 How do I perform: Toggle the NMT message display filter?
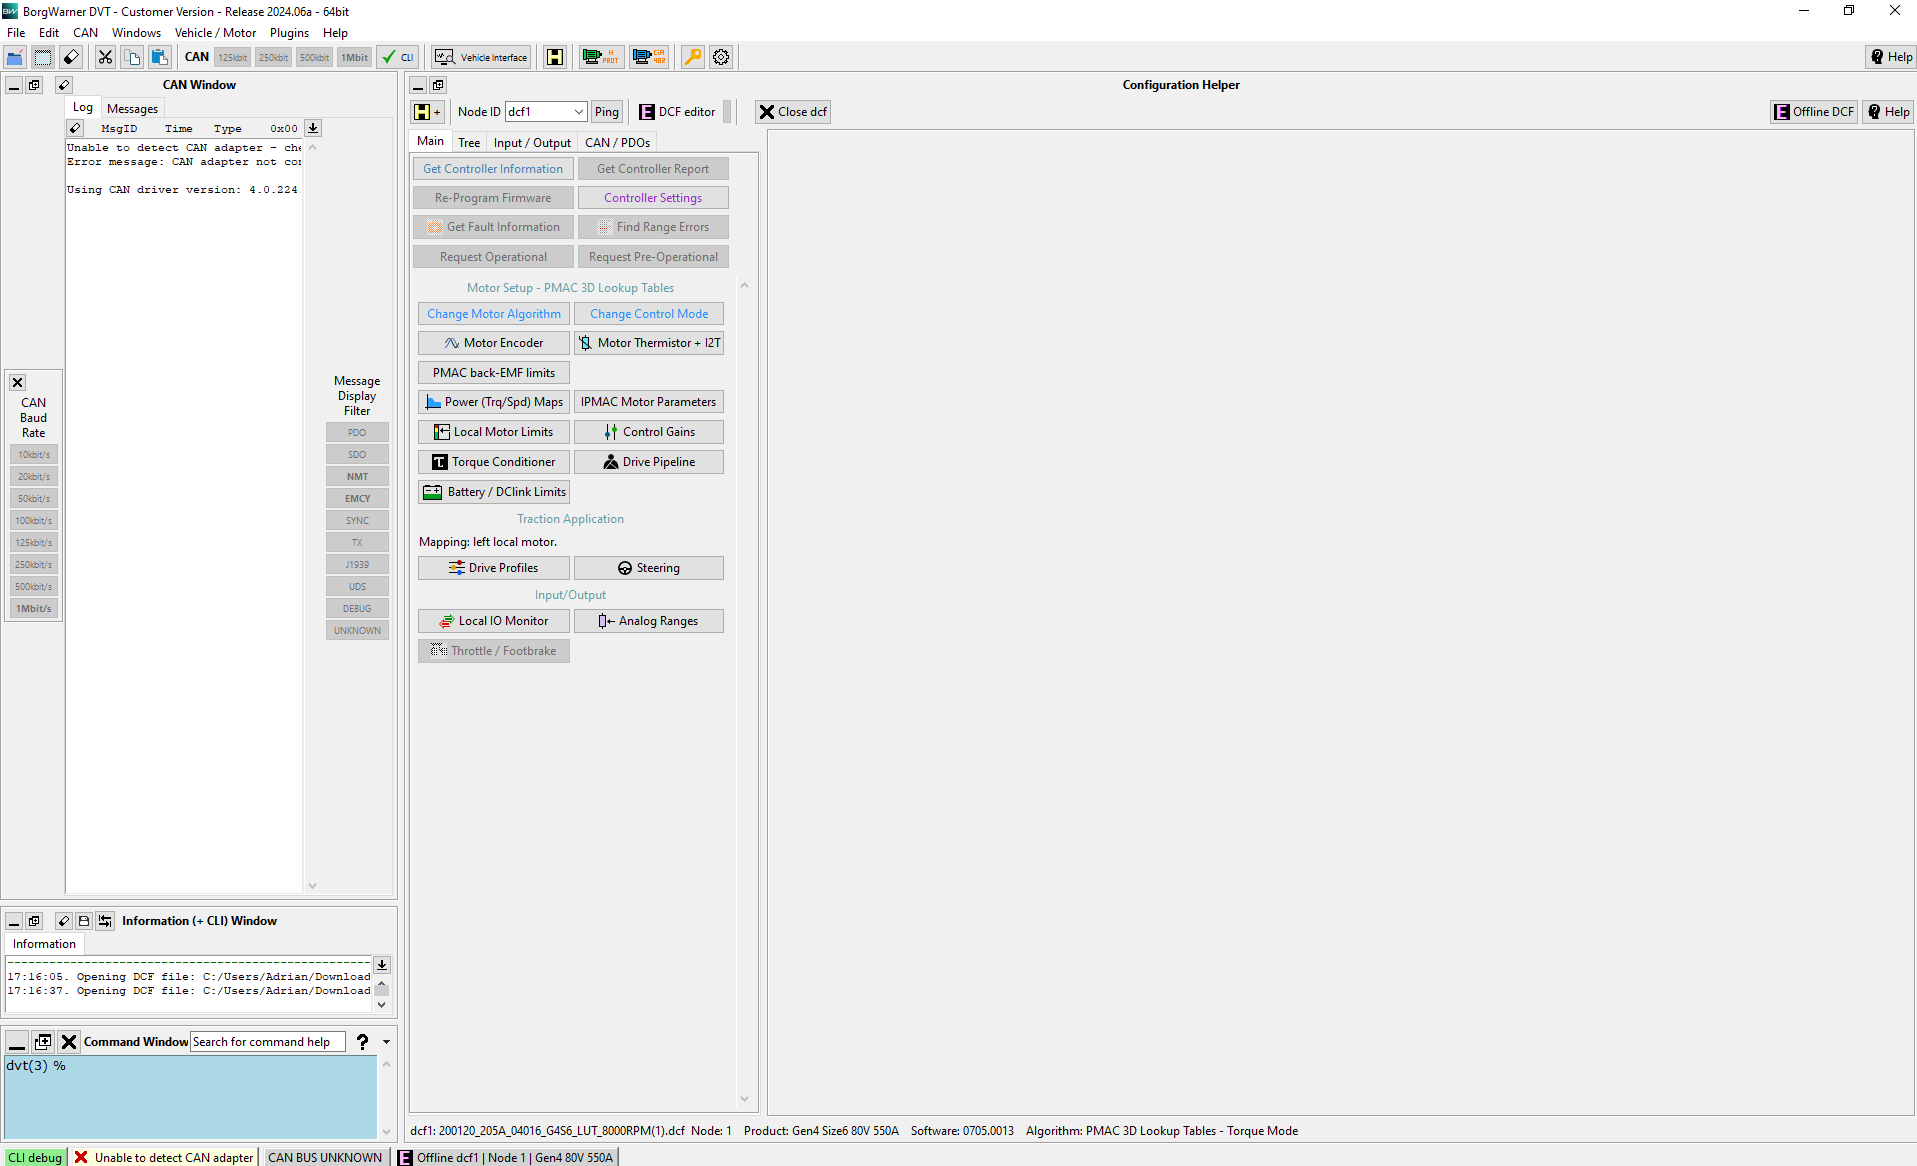point(357,477)
